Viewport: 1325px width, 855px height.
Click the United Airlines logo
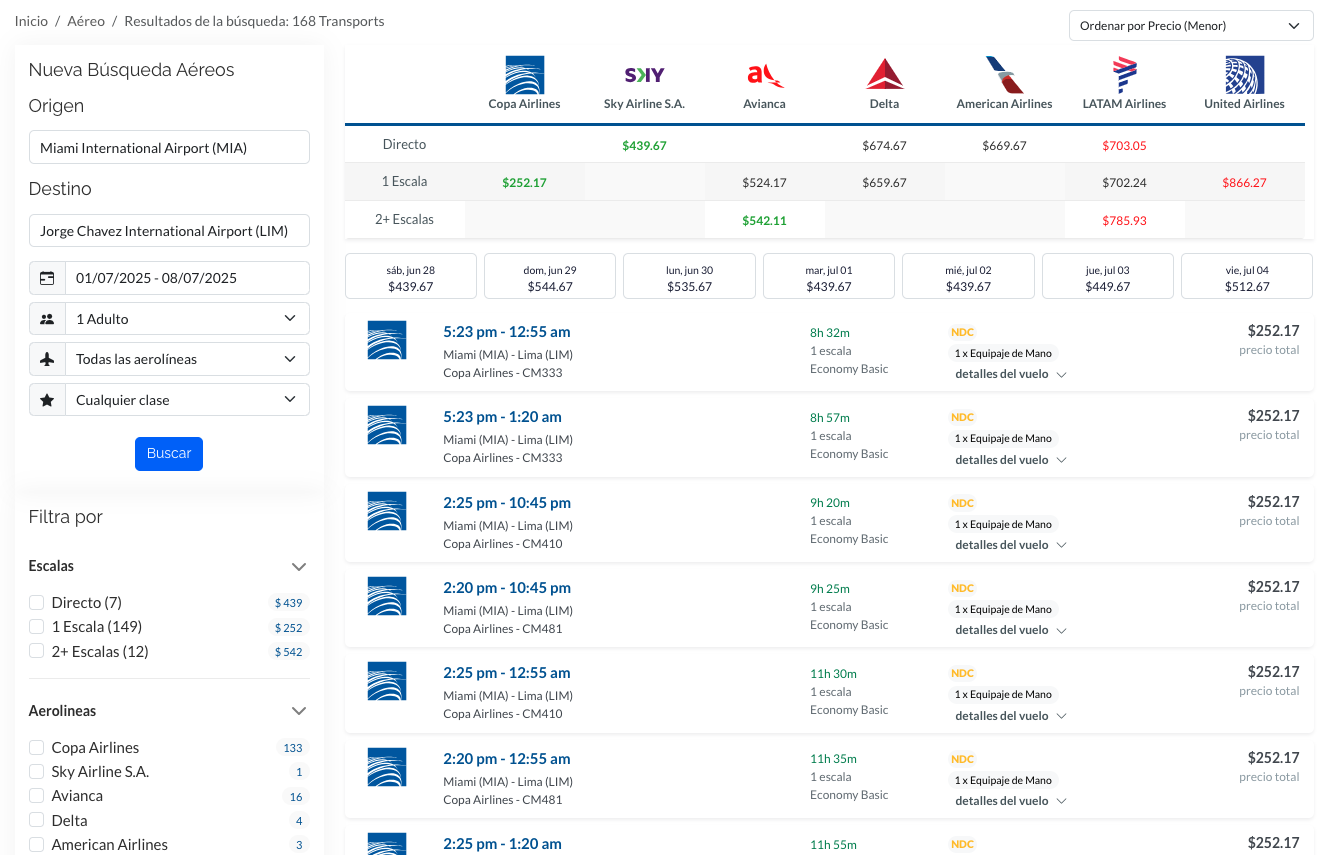click(x=1245, y=75)
